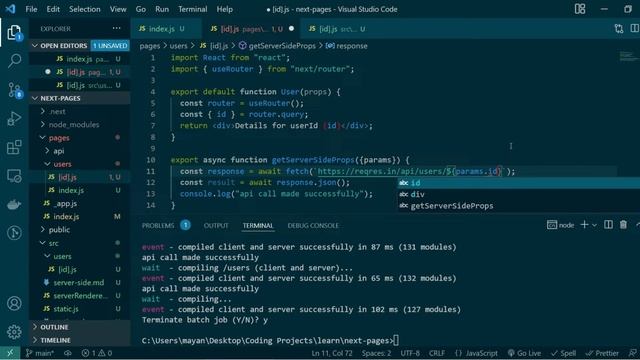Image resolution: width=640 pixels, height=360 pixels.
Task: Open the Terminal menu
Action: pyautogui.click(x=192, y=9)
